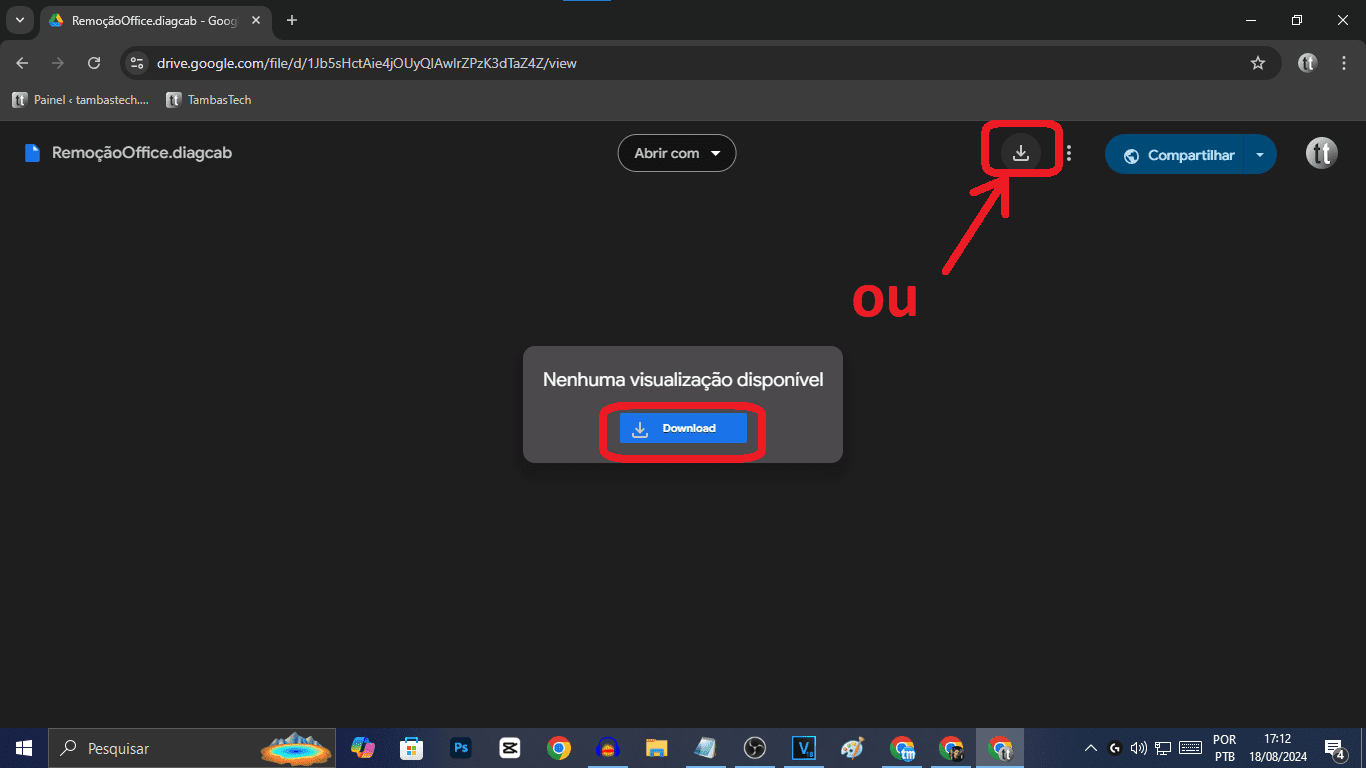
Task: Click the download icon in Drive's toolbar
Action: point(1020,152)
